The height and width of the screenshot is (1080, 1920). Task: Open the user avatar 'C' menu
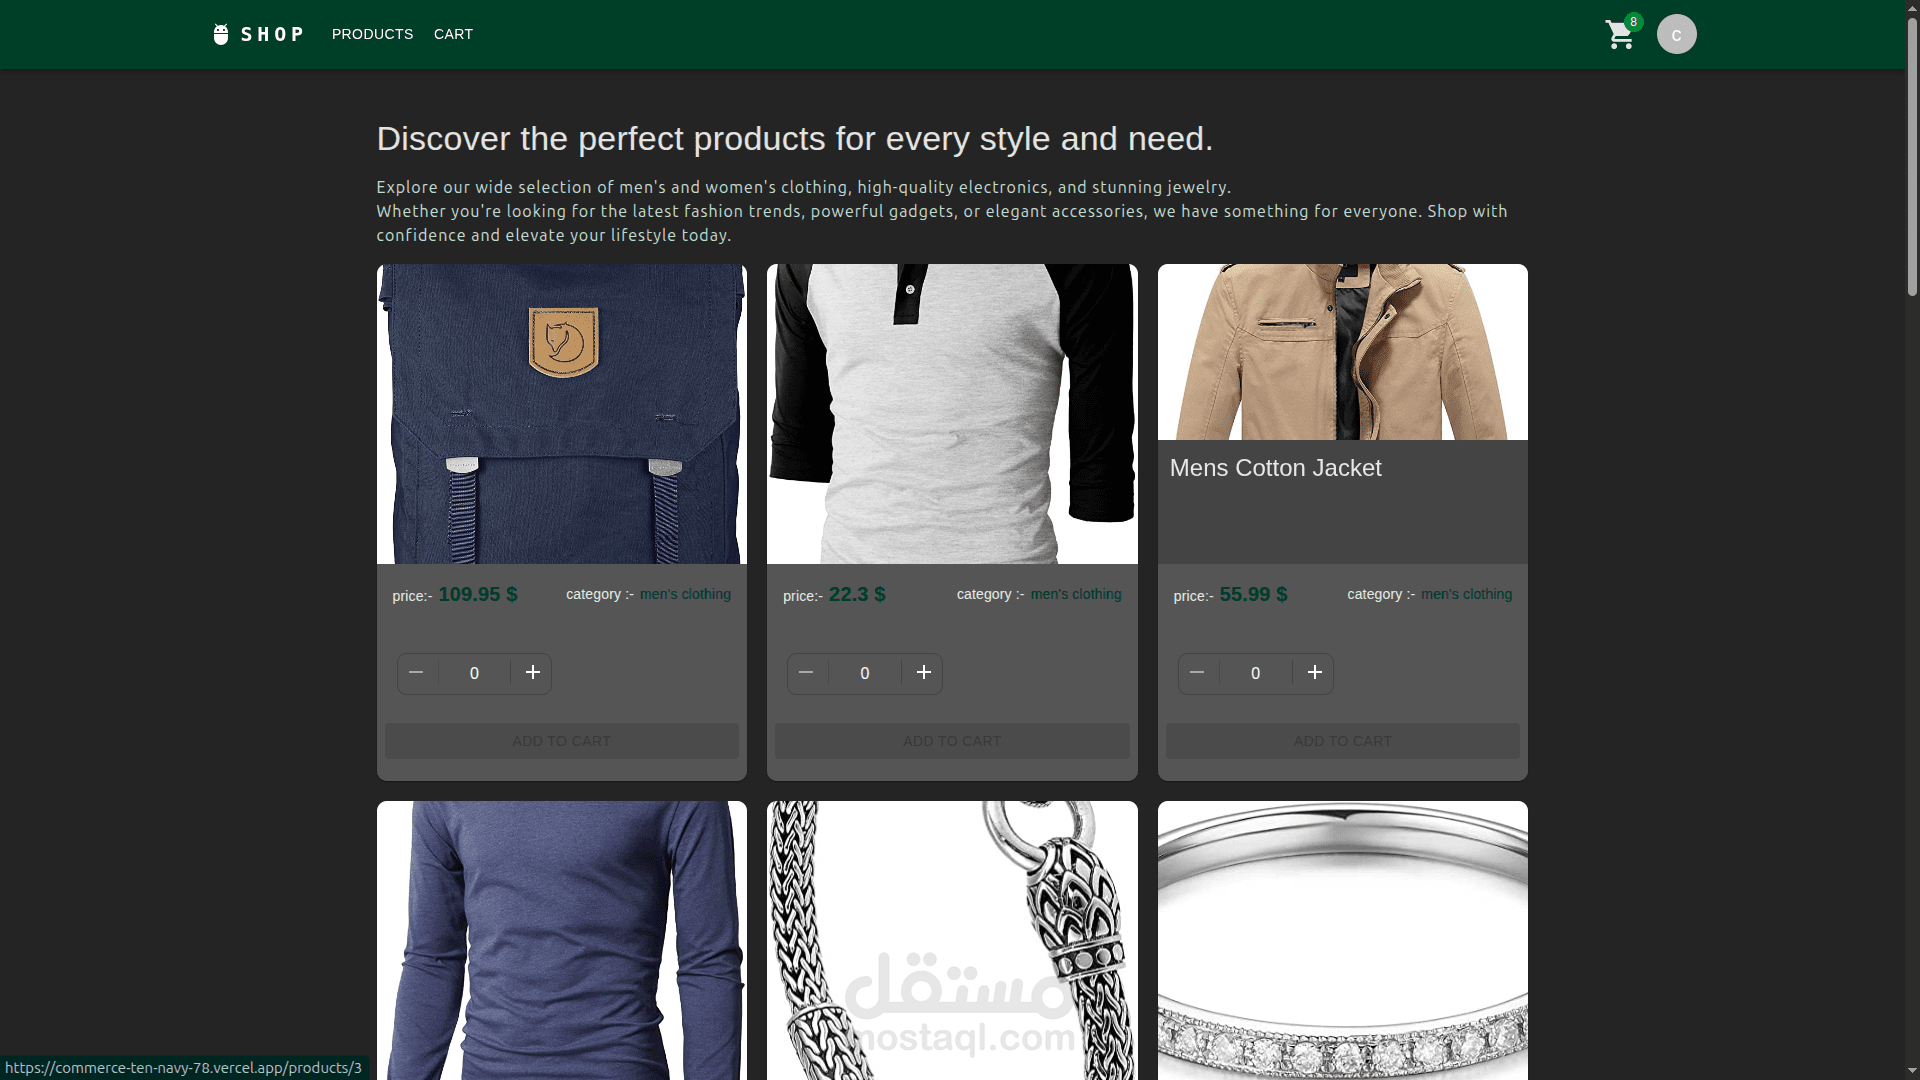pos(1676,34)
